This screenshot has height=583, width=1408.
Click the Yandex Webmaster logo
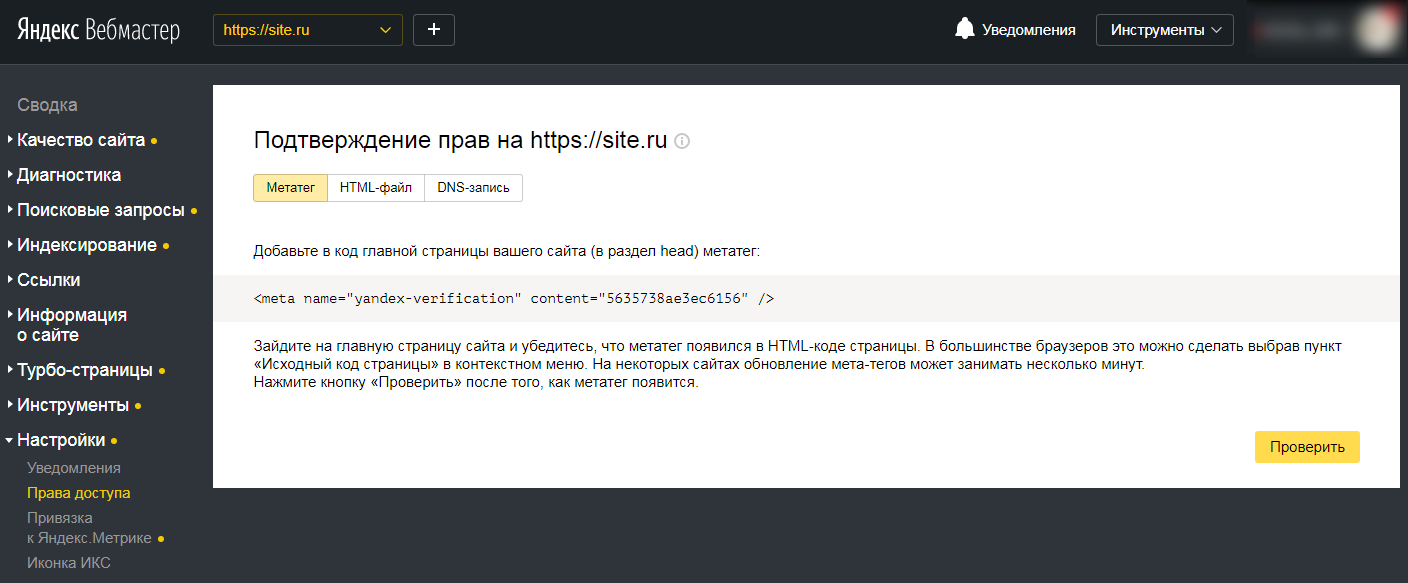(98, 30)
